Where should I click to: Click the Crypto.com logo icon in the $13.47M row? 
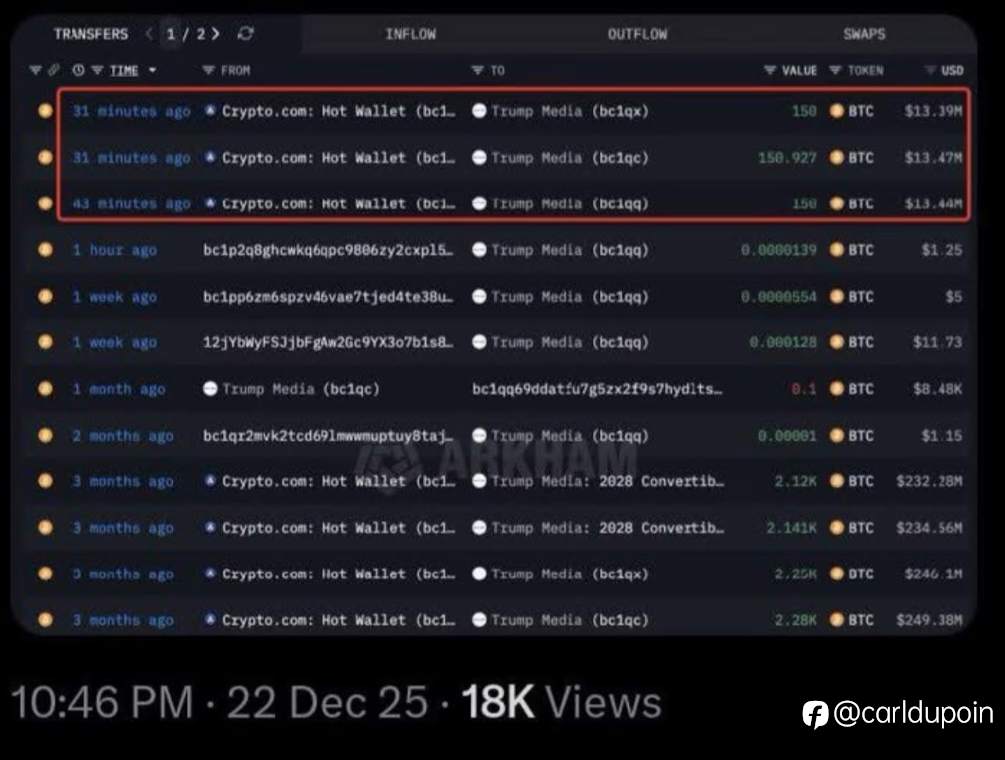click(210, 157)
